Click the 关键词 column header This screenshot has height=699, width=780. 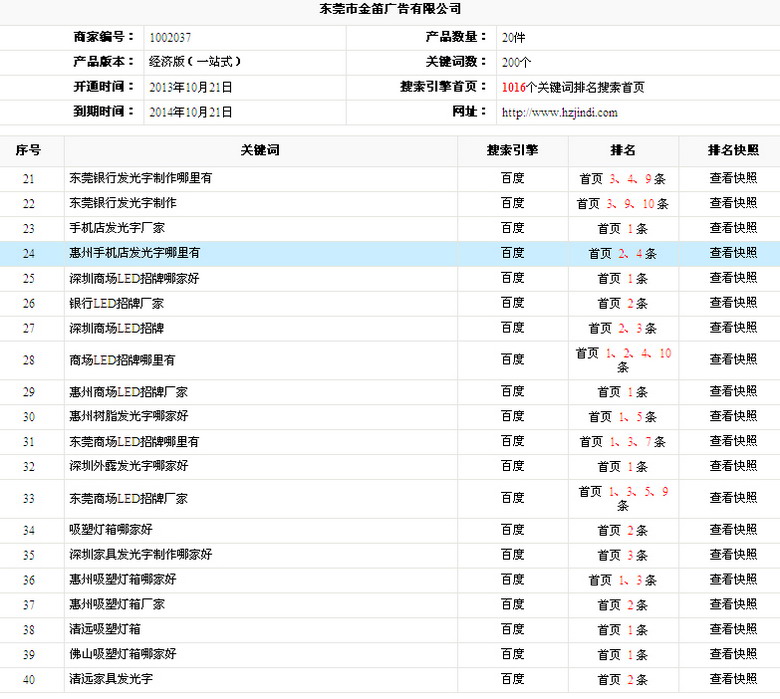260,150
